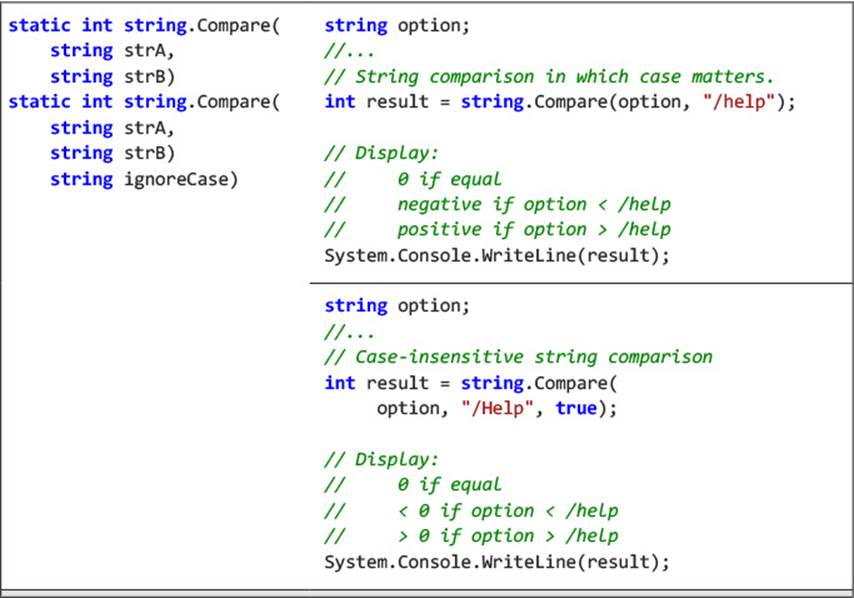Click second '// Display:' comment in lower block
This screenshot has width=854, height=598.
(381, 460)
